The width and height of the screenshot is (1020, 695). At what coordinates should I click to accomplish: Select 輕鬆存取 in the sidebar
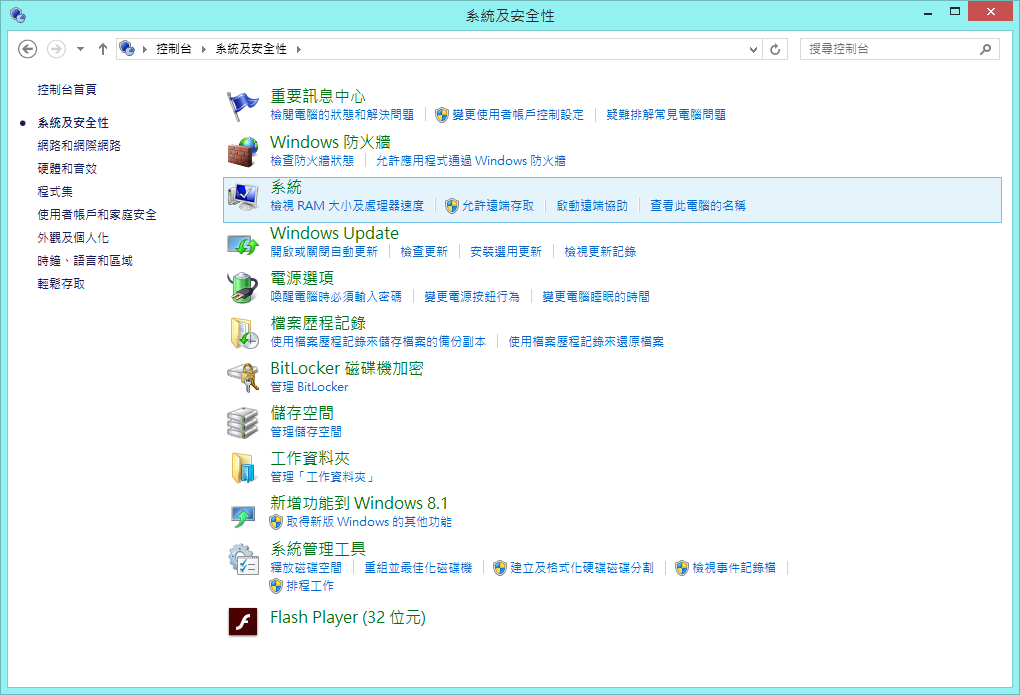[x=61, y=284]
